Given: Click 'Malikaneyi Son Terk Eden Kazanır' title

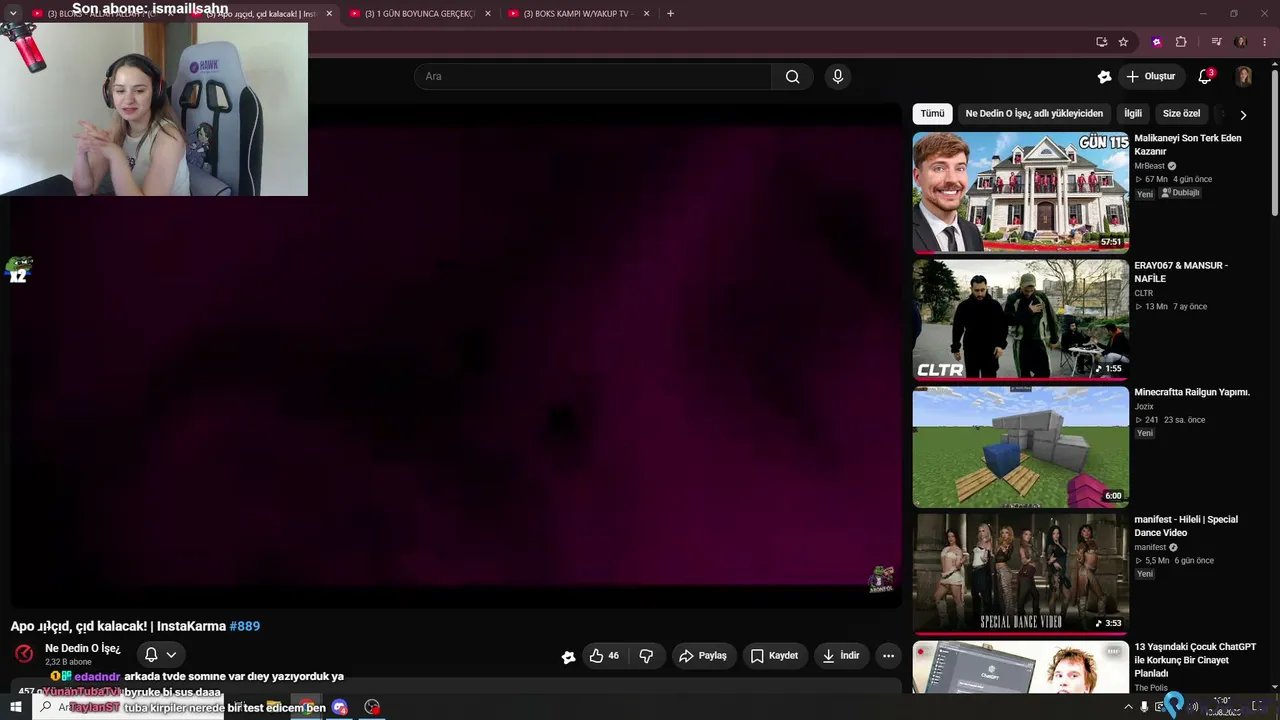Looking at the screenshot, I should tap(1188, 145).
